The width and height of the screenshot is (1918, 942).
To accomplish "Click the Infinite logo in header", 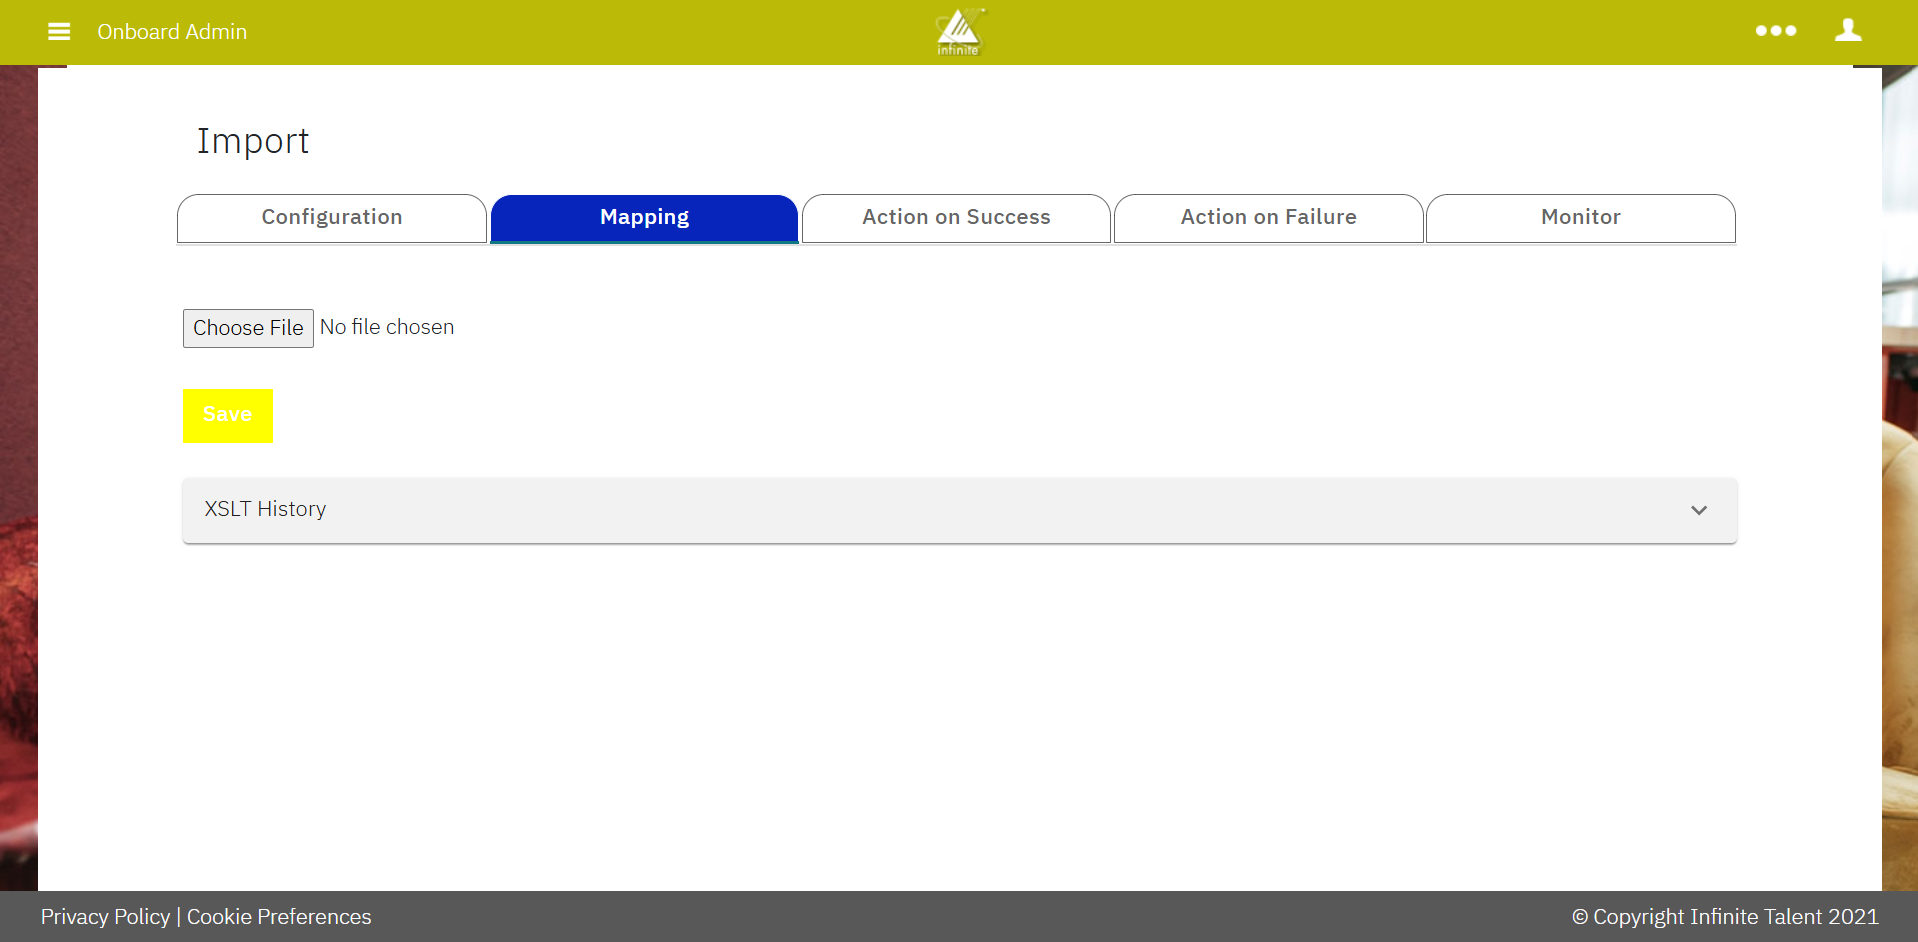I will click(x=958, y=32).
